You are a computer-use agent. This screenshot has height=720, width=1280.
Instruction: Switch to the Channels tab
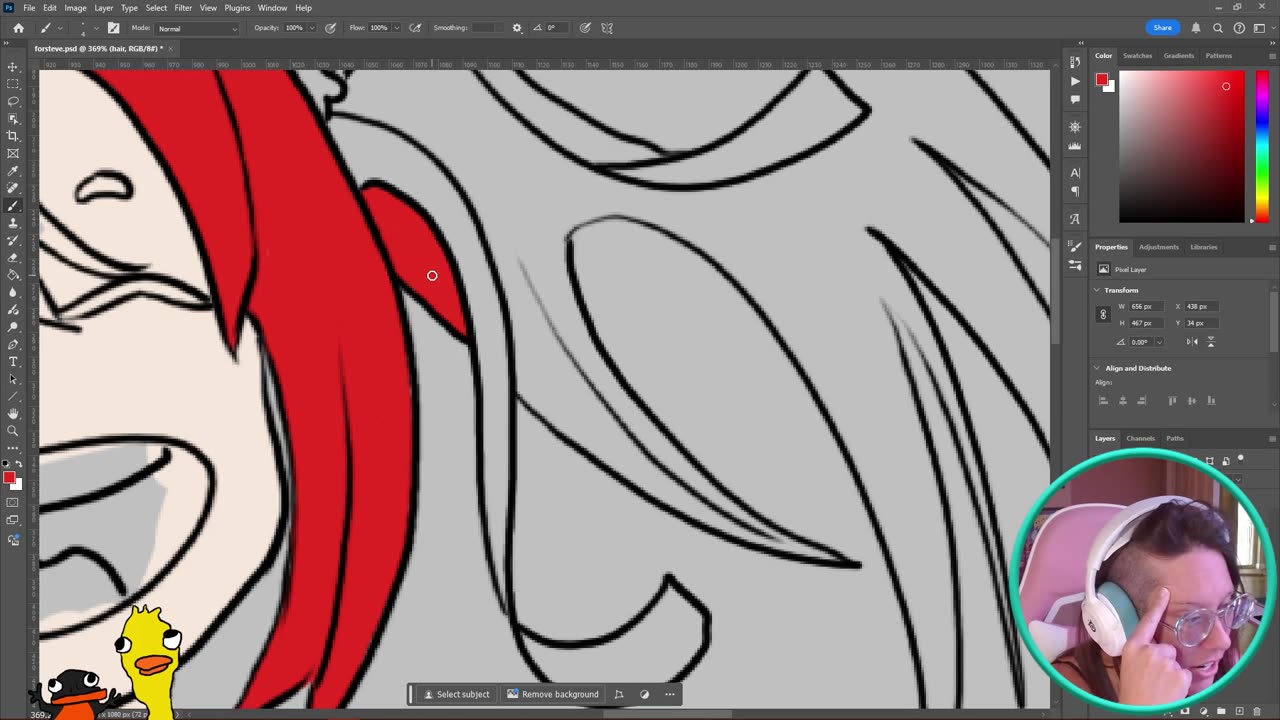(1140, 438)
